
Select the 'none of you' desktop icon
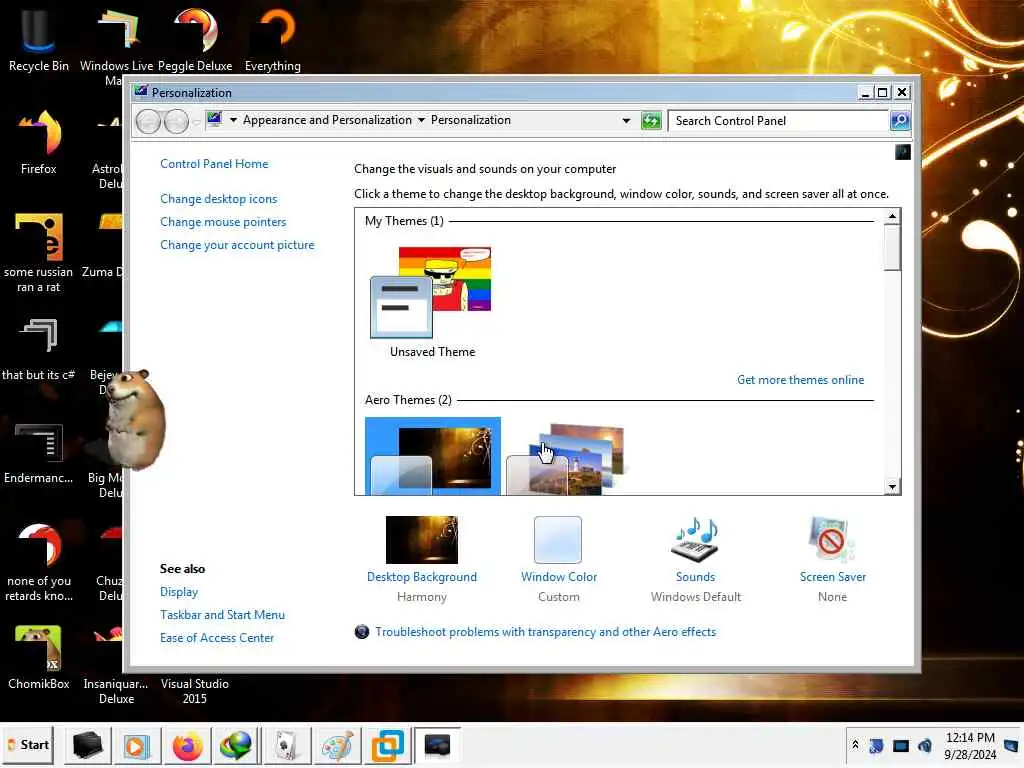coord(38,562)
